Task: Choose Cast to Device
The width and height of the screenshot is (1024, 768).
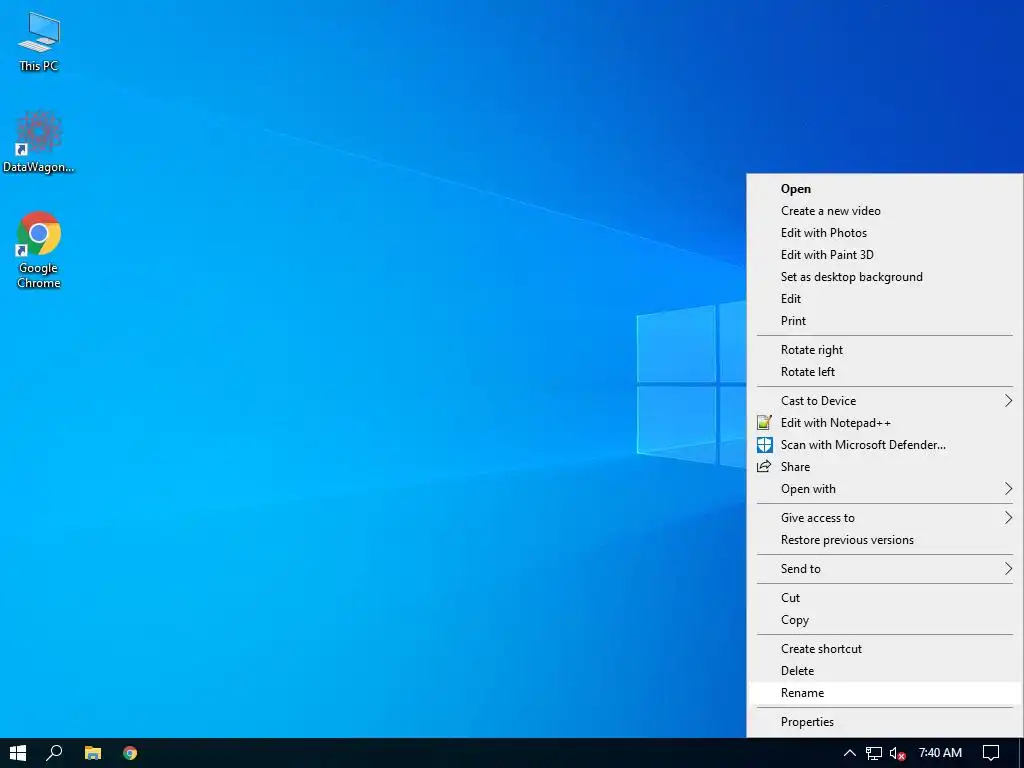Action: [884, 401]
